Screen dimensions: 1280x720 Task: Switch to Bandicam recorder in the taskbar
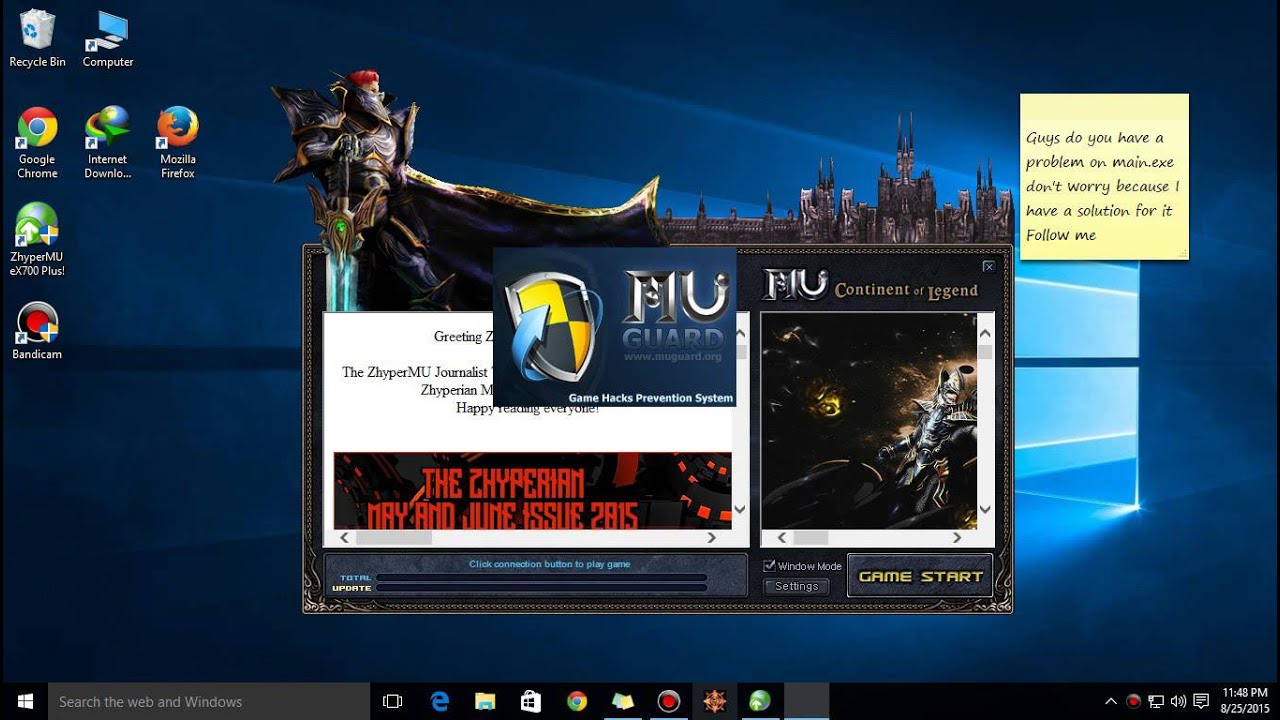(x=669, y=701)
